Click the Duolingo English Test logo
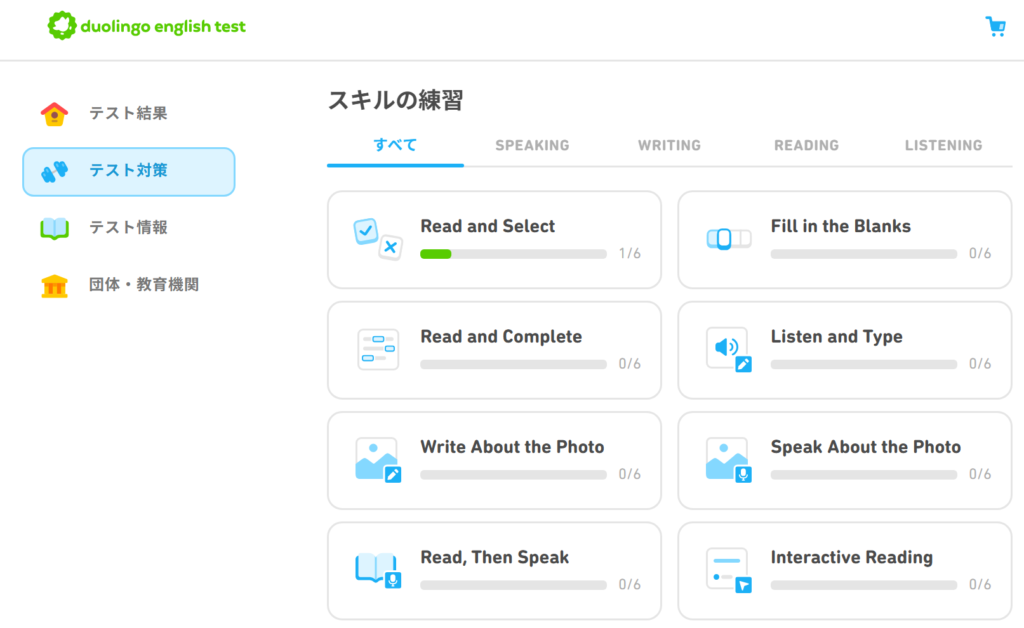1024x628 pixels. click(x=147, y=27)
